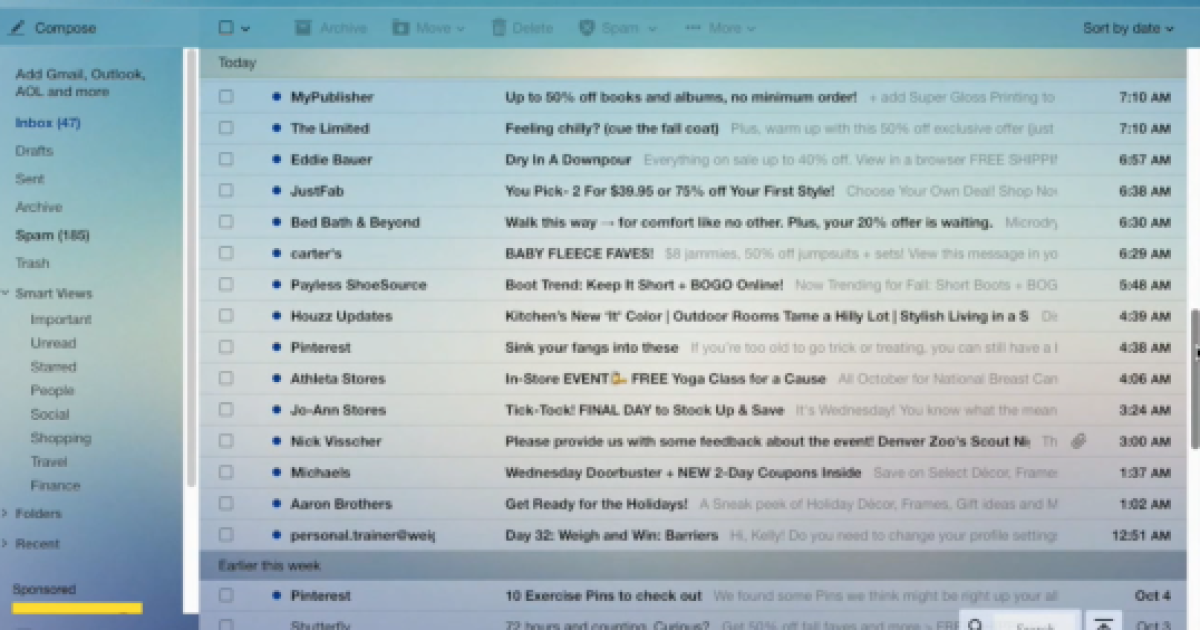Open "Tick-Tock! FINAL DAY to Stock Up & Save"
The height and width of the screenshot is (630, 1200).
click(644, 410)
